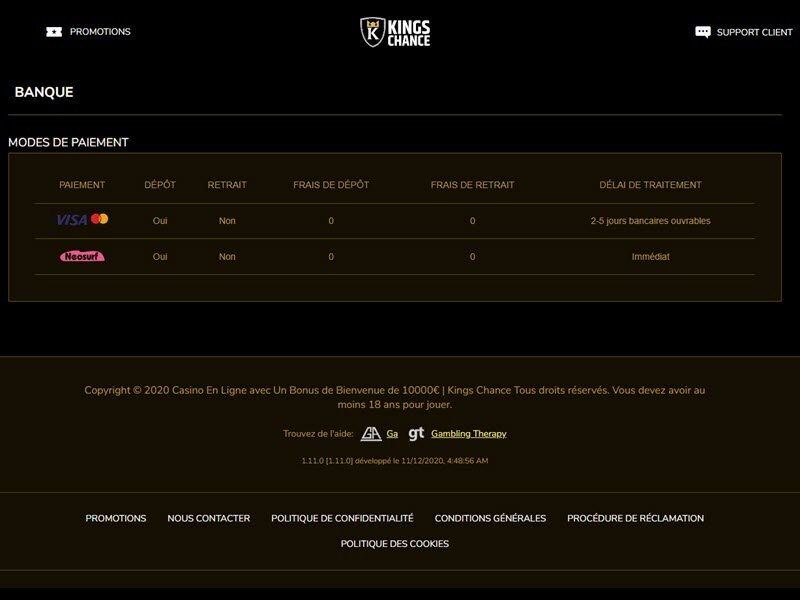
Task: Click Oui deposit cell in Neosurf row
Action: click(x=160, y=257)
